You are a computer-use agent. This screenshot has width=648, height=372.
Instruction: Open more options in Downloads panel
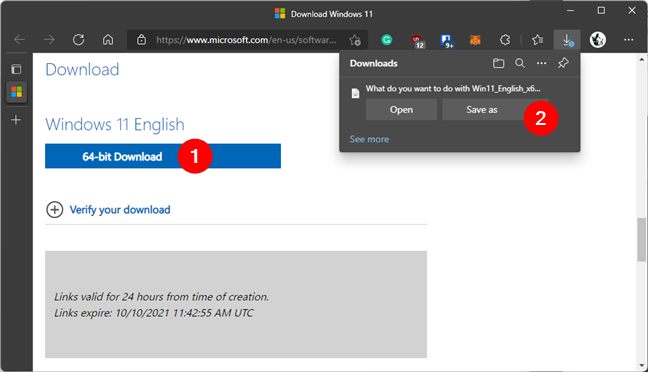click(541, 63)
